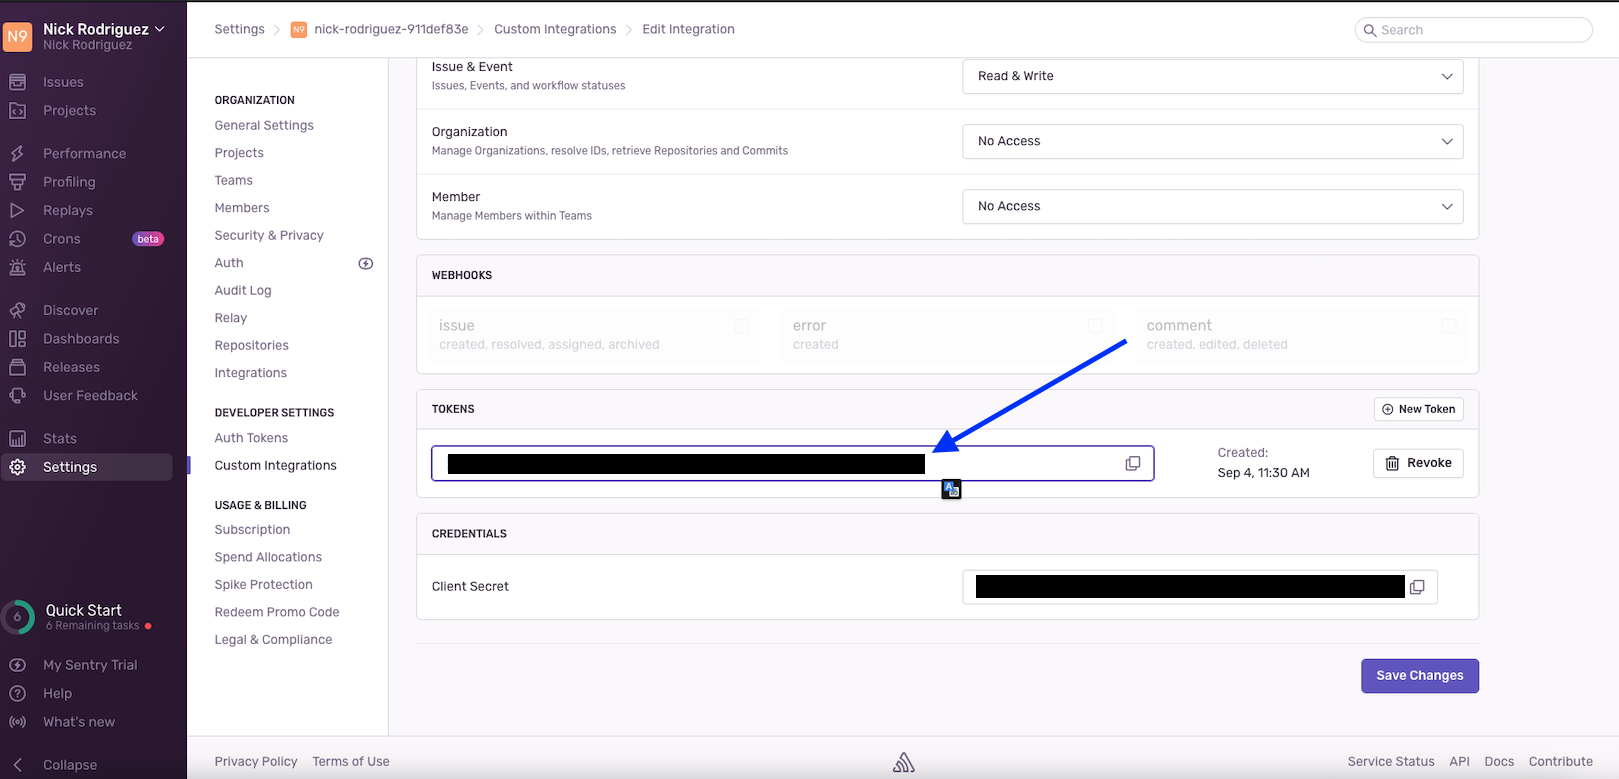1619x779 pixels.
Task: Open Redeem Promo Code page
Action: 277,612
